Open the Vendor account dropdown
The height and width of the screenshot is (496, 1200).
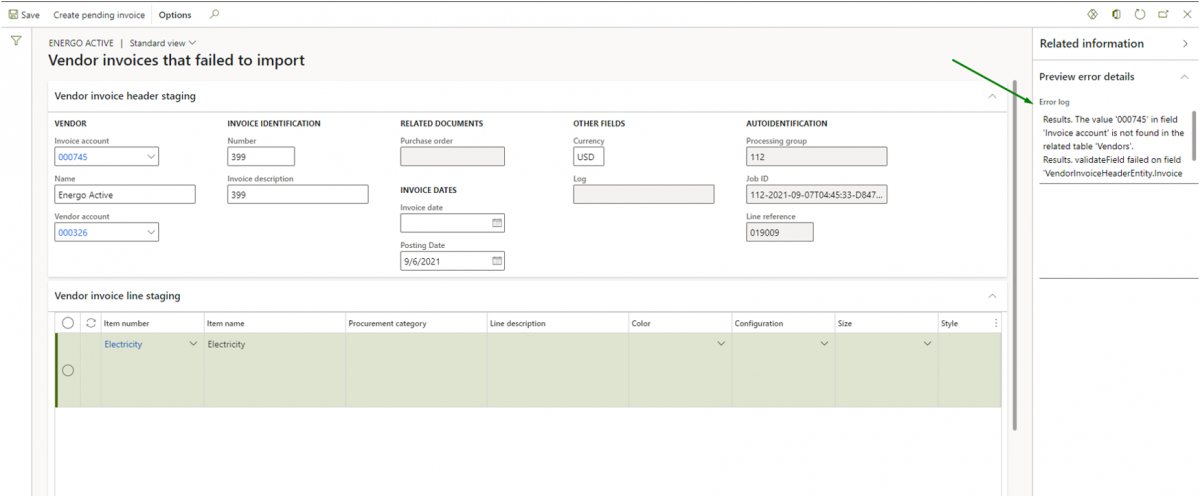151,232
